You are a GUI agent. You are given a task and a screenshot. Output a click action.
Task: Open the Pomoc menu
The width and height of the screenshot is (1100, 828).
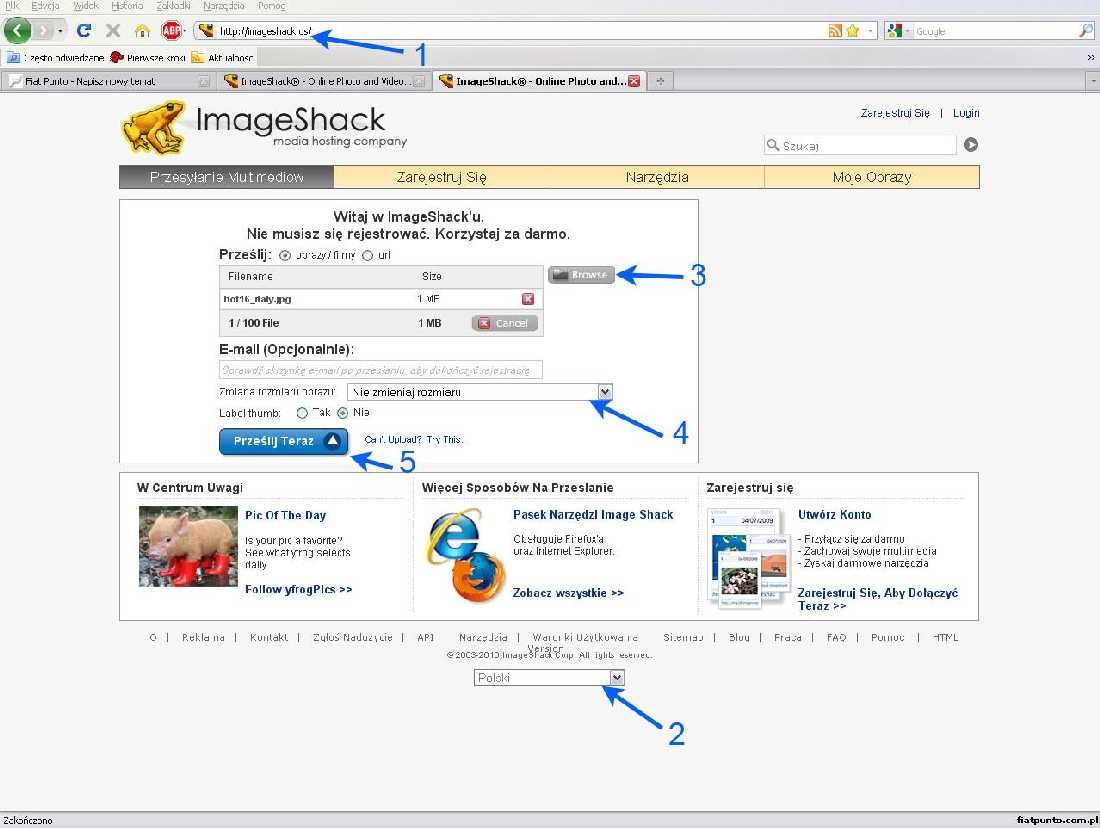tap(271, 6)
